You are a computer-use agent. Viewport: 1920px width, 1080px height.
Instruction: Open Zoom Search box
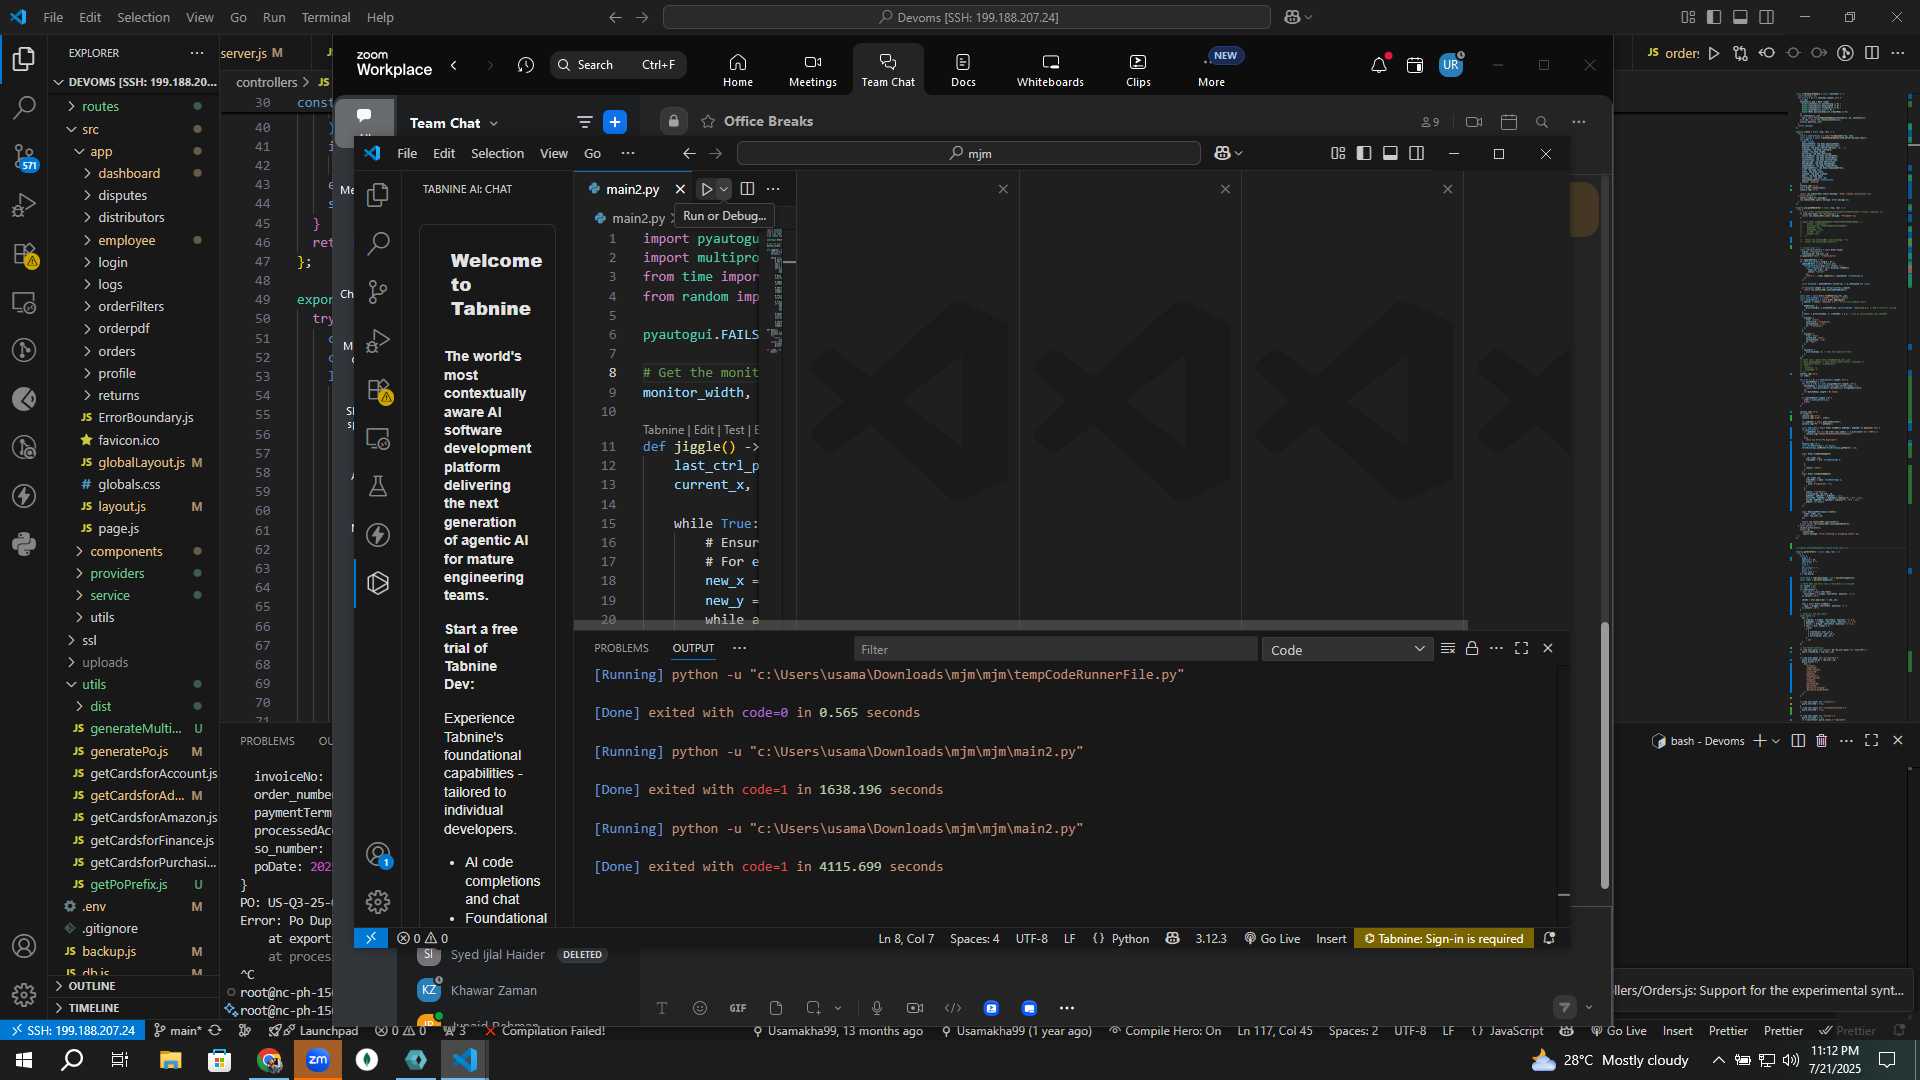click(618, 65)
